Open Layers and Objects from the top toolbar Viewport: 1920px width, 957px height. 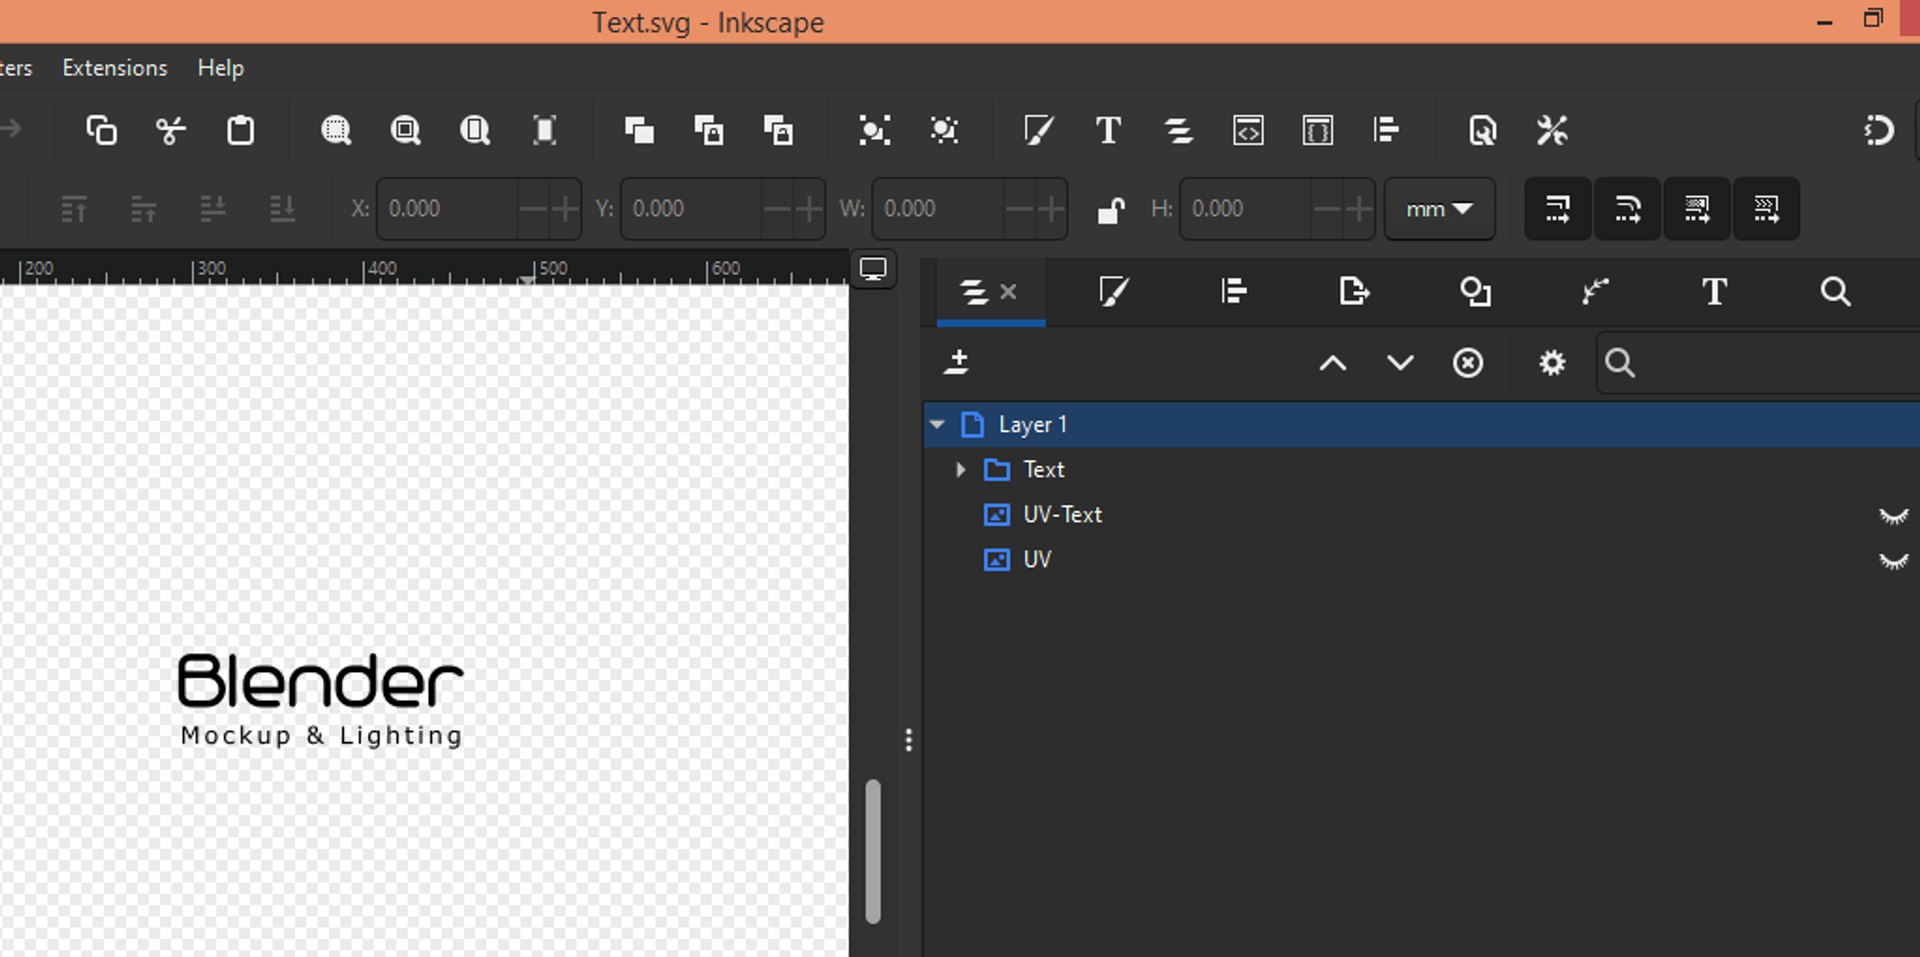pyautogui.click(x=1178, y=130)
